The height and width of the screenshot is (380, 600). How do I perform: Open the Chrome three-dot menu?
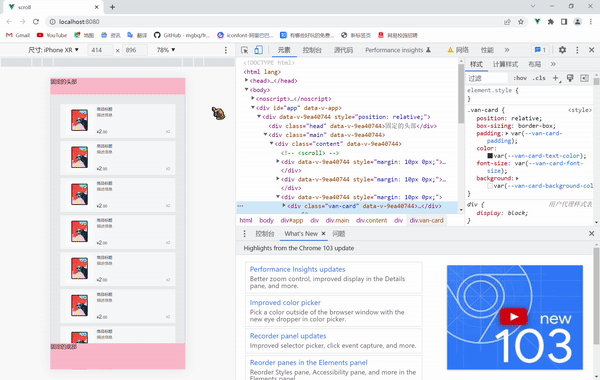coord(590,22)
